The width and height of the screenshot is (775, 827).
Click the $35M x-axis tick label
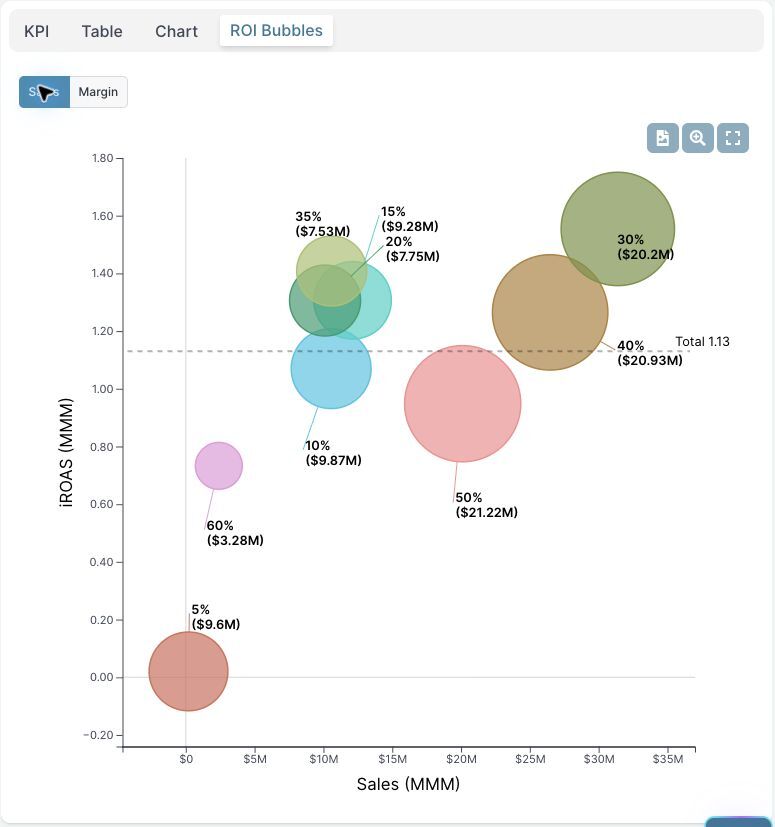pyautogui.click(x=667, y=759)
